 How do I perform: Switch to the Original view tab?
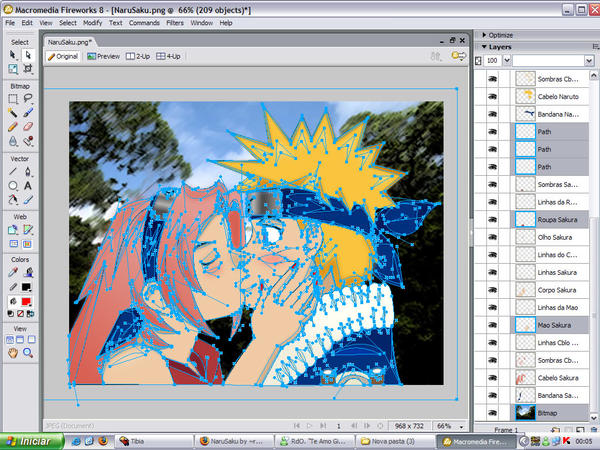[x=63, y=57]
